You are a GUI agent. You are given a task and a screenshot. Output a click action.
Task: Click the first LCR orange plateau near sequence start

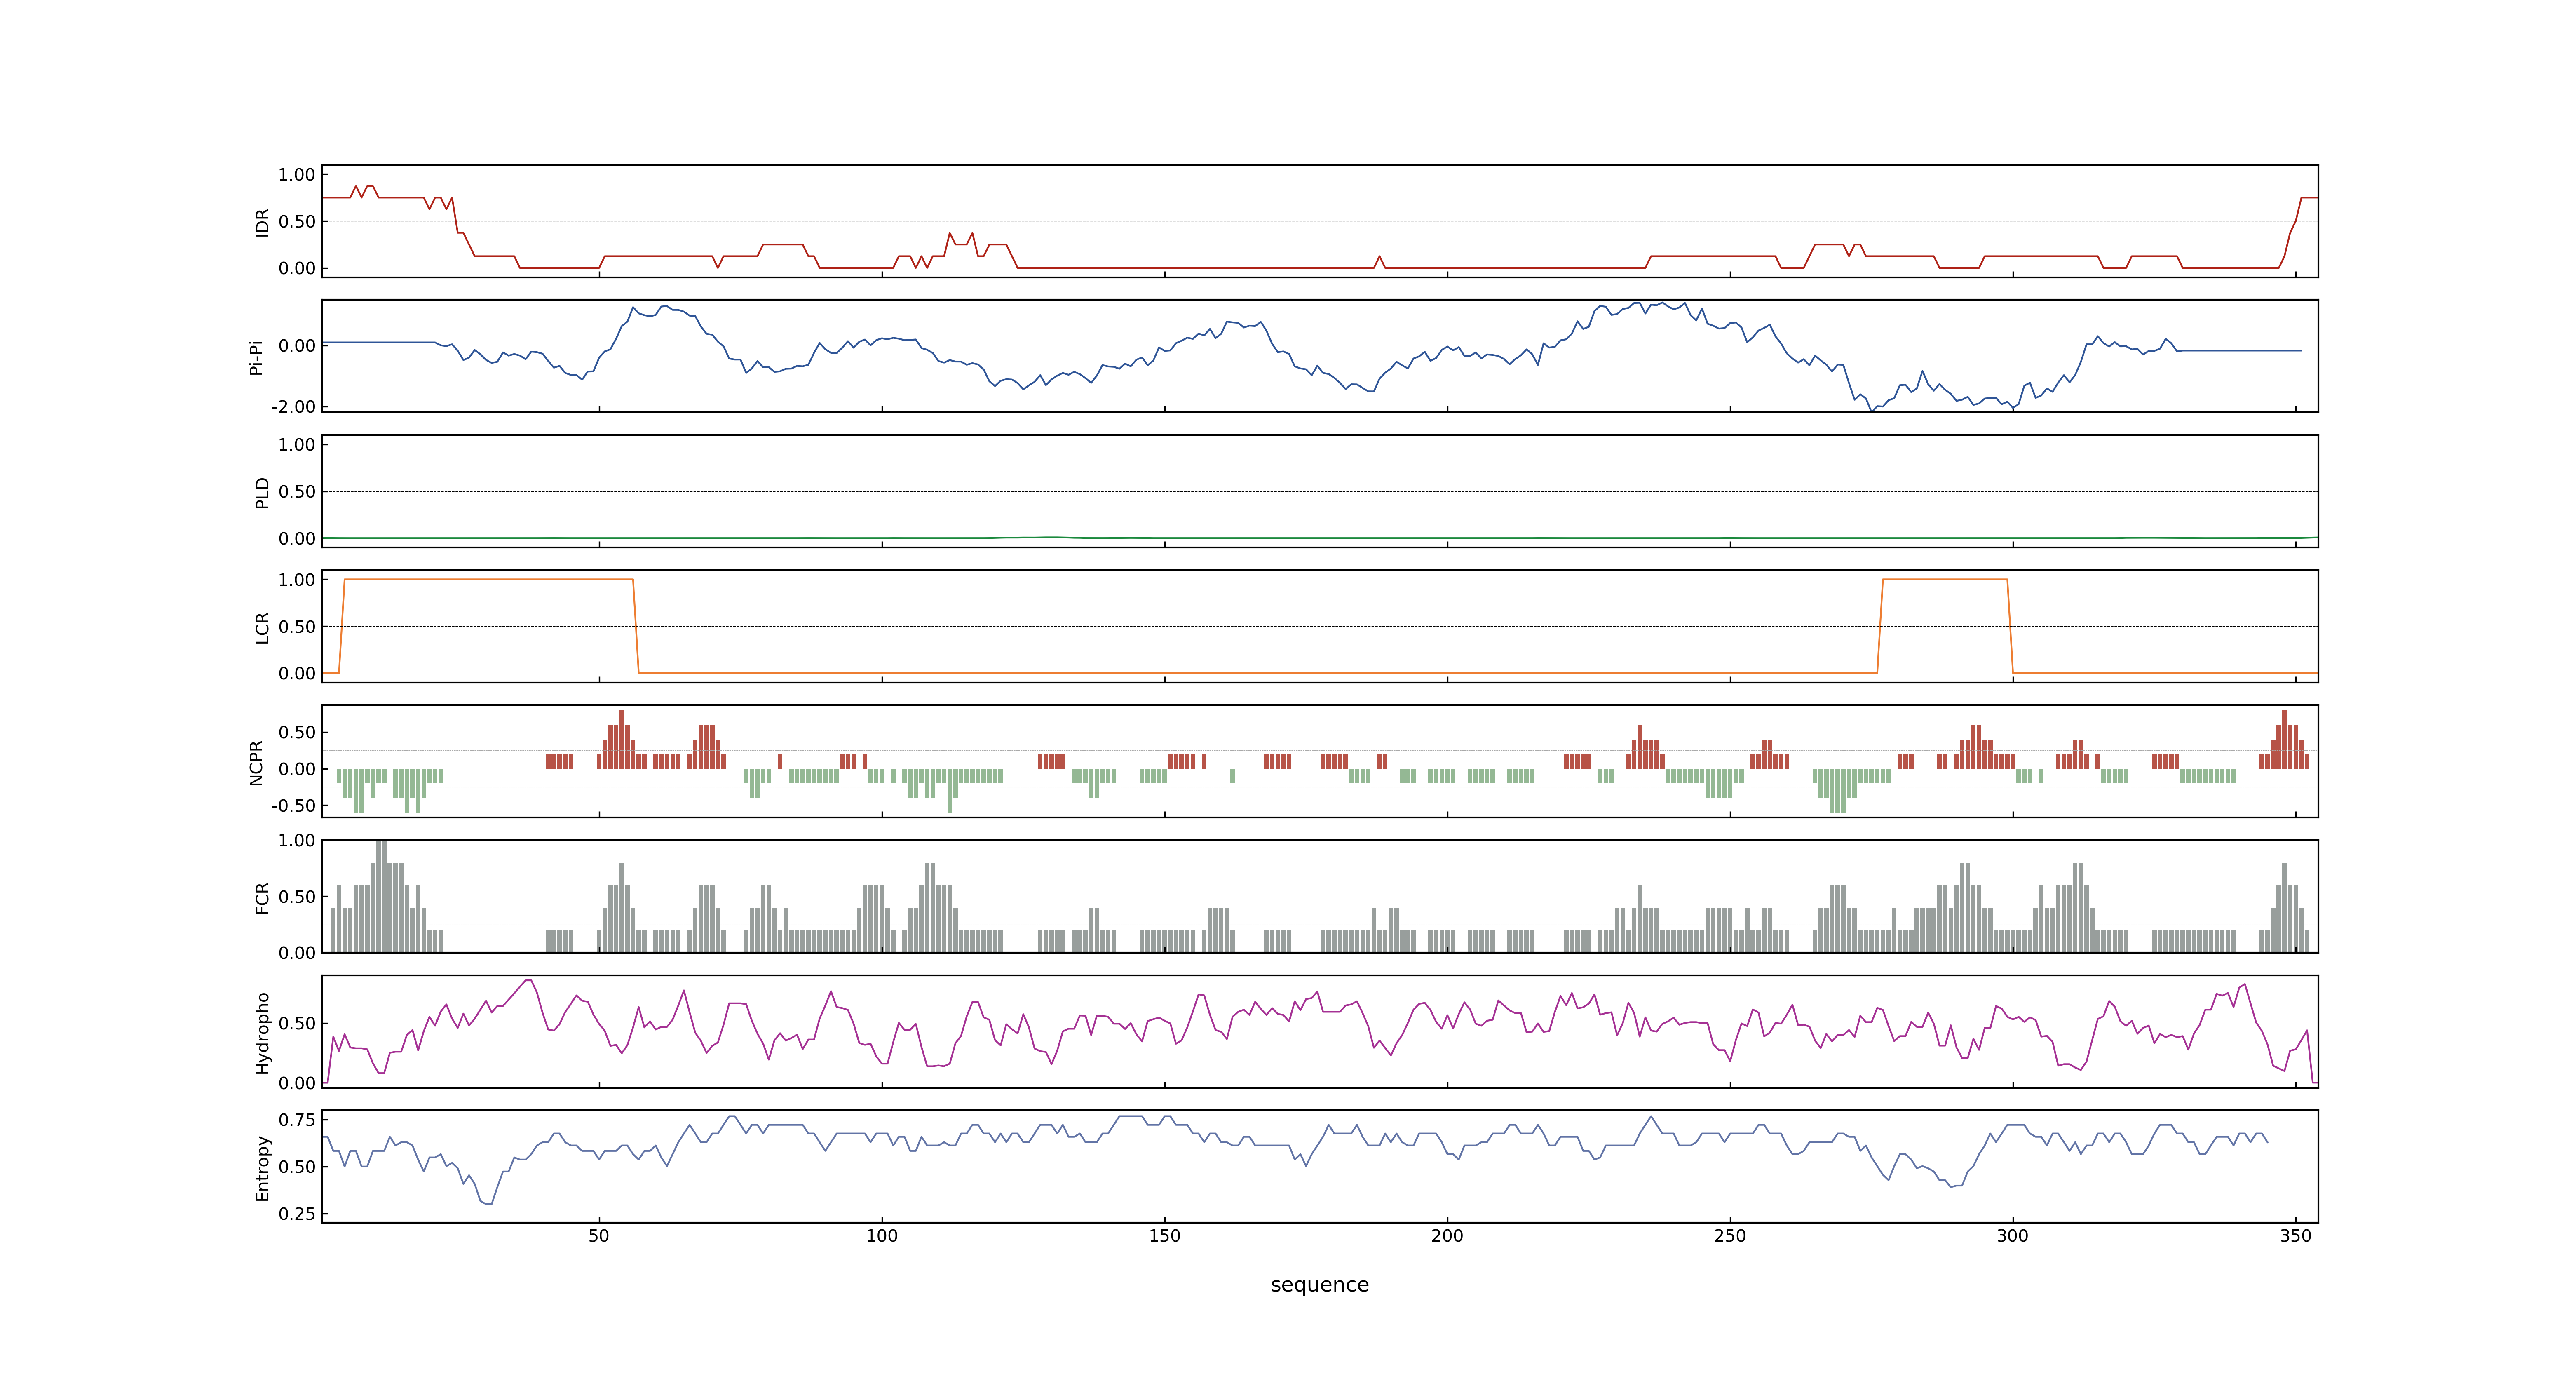click(x=488, y=580)
